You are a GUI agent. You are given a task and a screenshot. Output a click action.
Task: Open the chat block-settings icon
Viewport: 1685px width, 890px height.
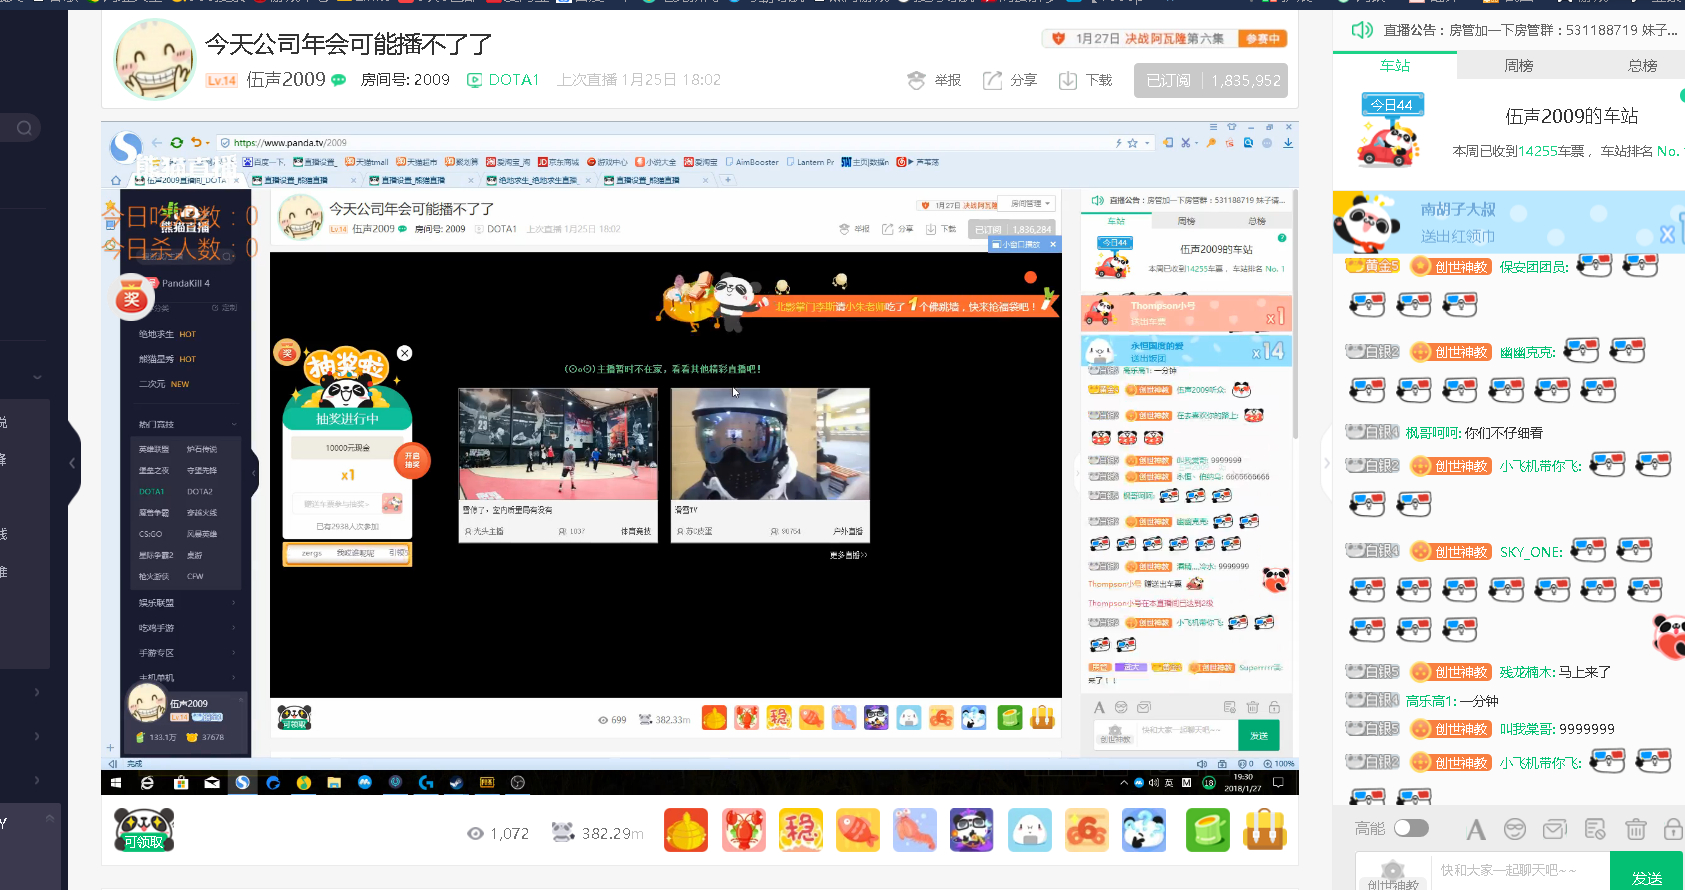point(1595,829)
